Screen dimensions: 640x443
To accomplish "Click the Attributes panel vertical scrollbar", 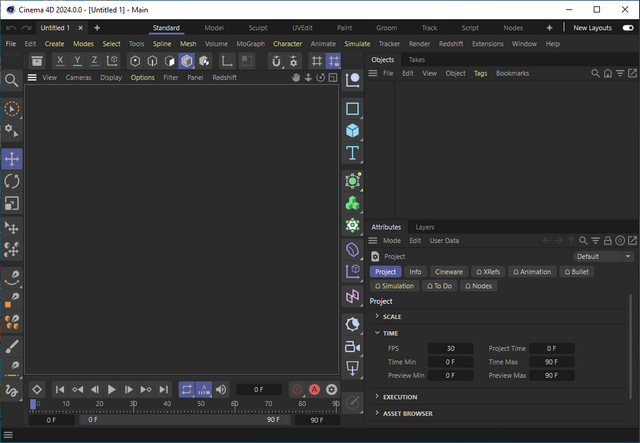I will point(631,346).
